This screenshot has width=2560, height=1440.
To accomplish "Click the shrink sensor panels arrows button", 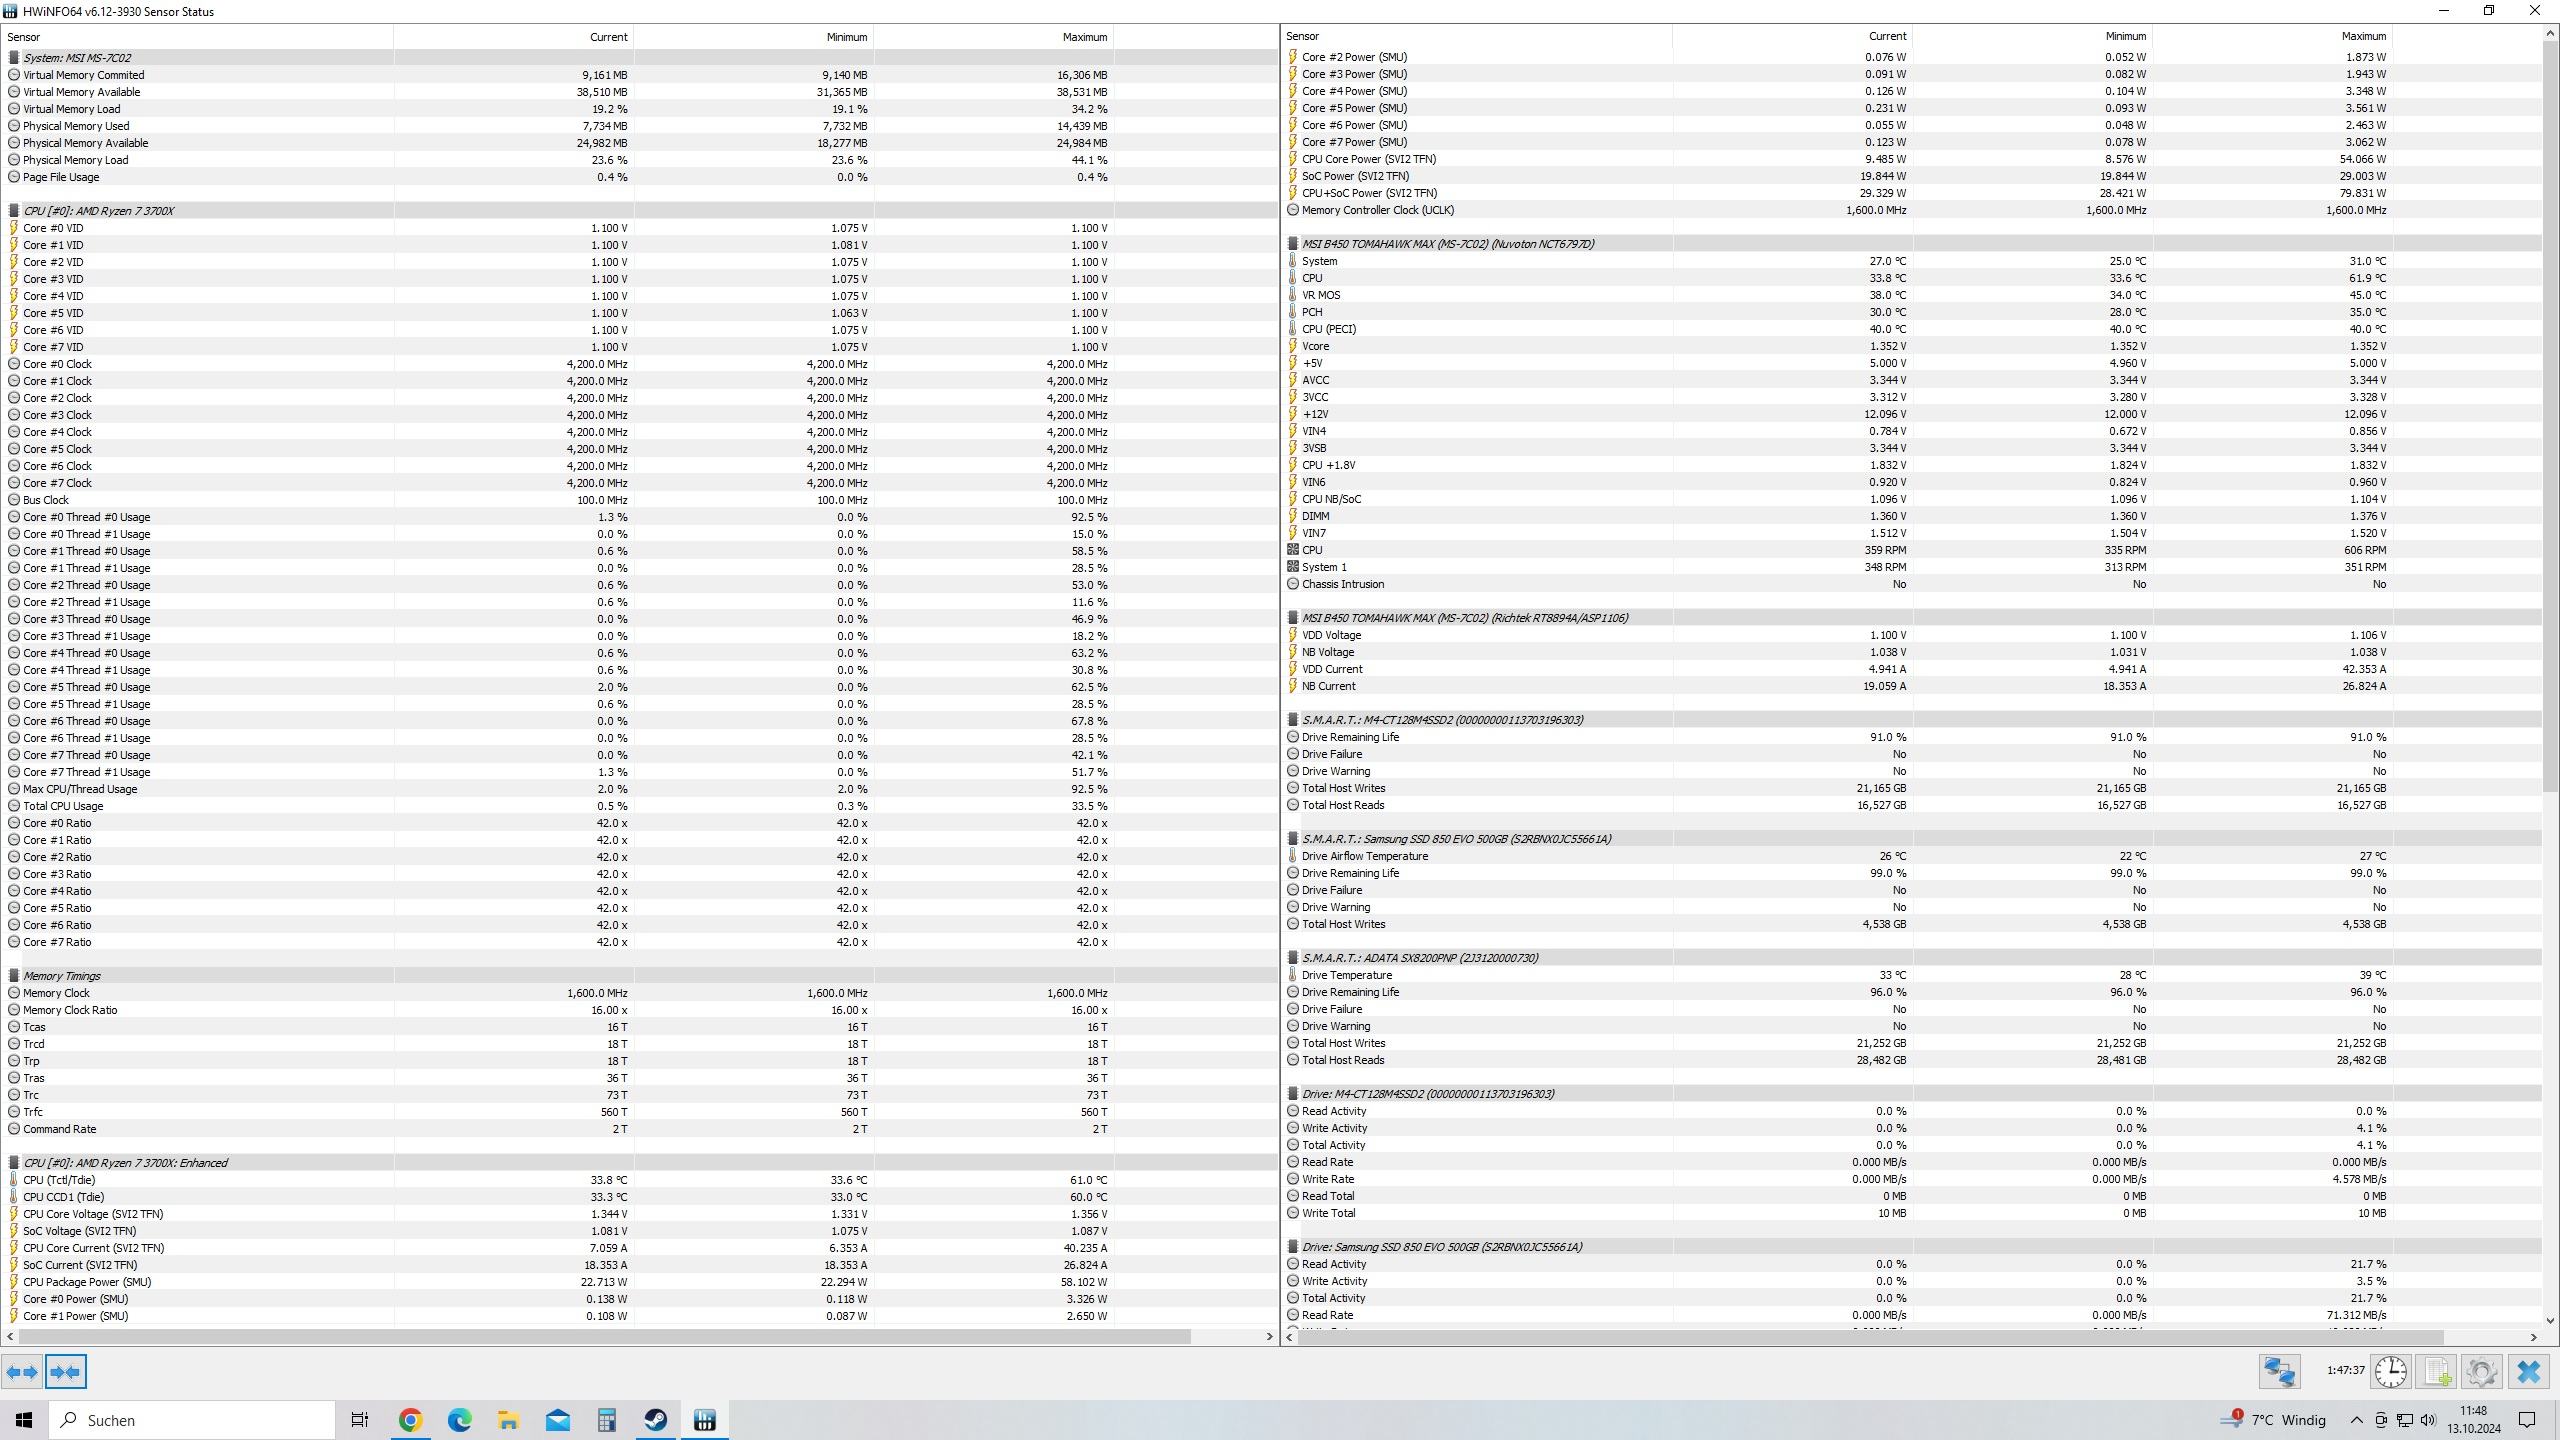I will click(66, 1372).
